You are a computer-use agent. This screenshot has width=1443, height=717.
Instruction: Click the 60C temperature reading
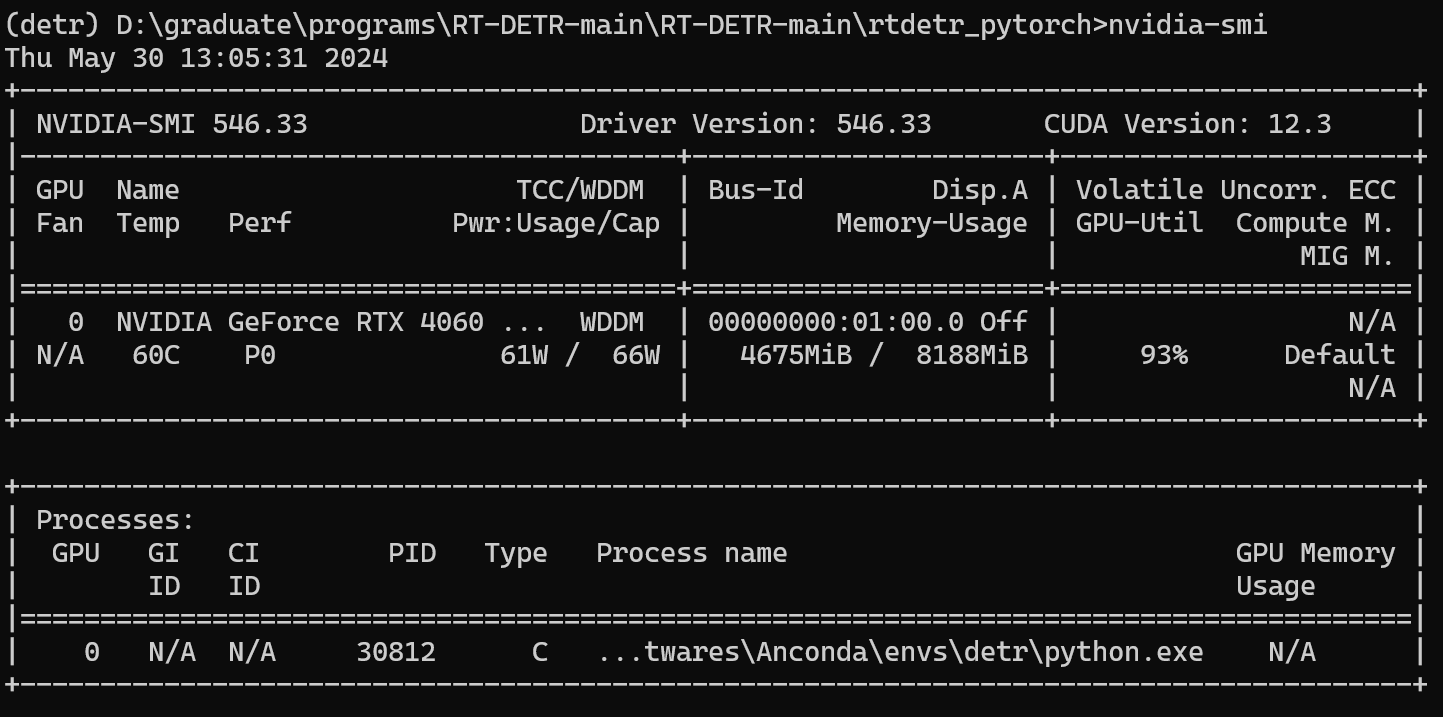pos(156,355)
